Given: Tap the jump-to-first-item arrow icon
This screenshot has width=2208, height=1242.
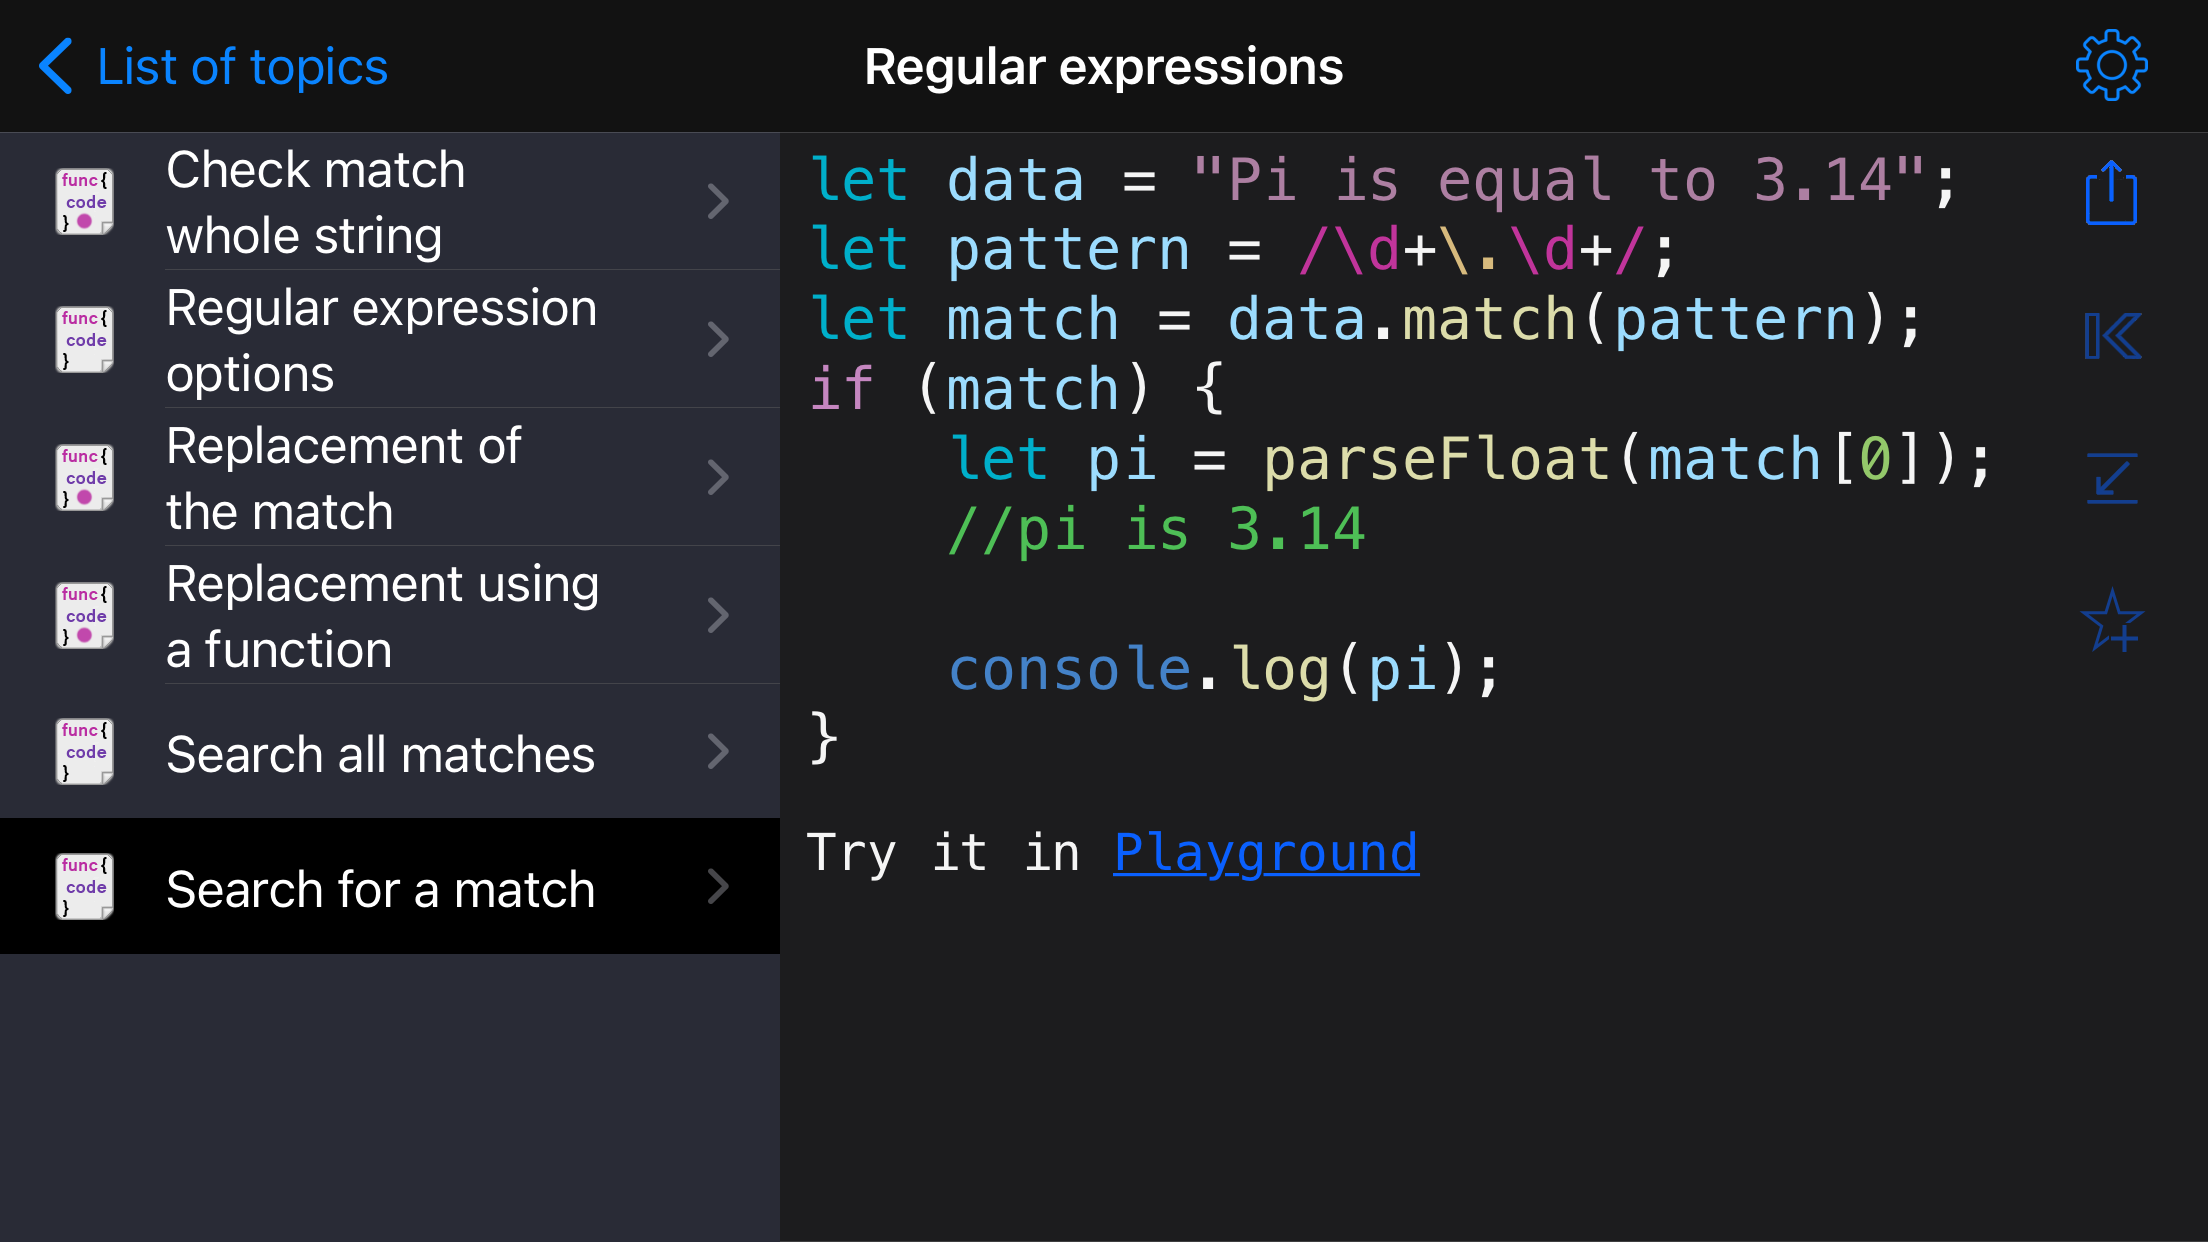Looking at the screenshot, I should point(2112,336).
